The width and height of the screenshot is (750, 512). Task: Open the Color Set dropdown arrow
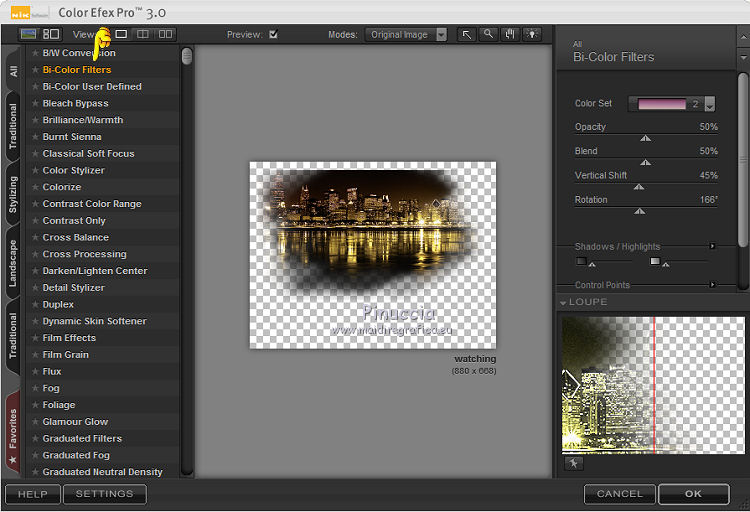click(x=710, y=104)
